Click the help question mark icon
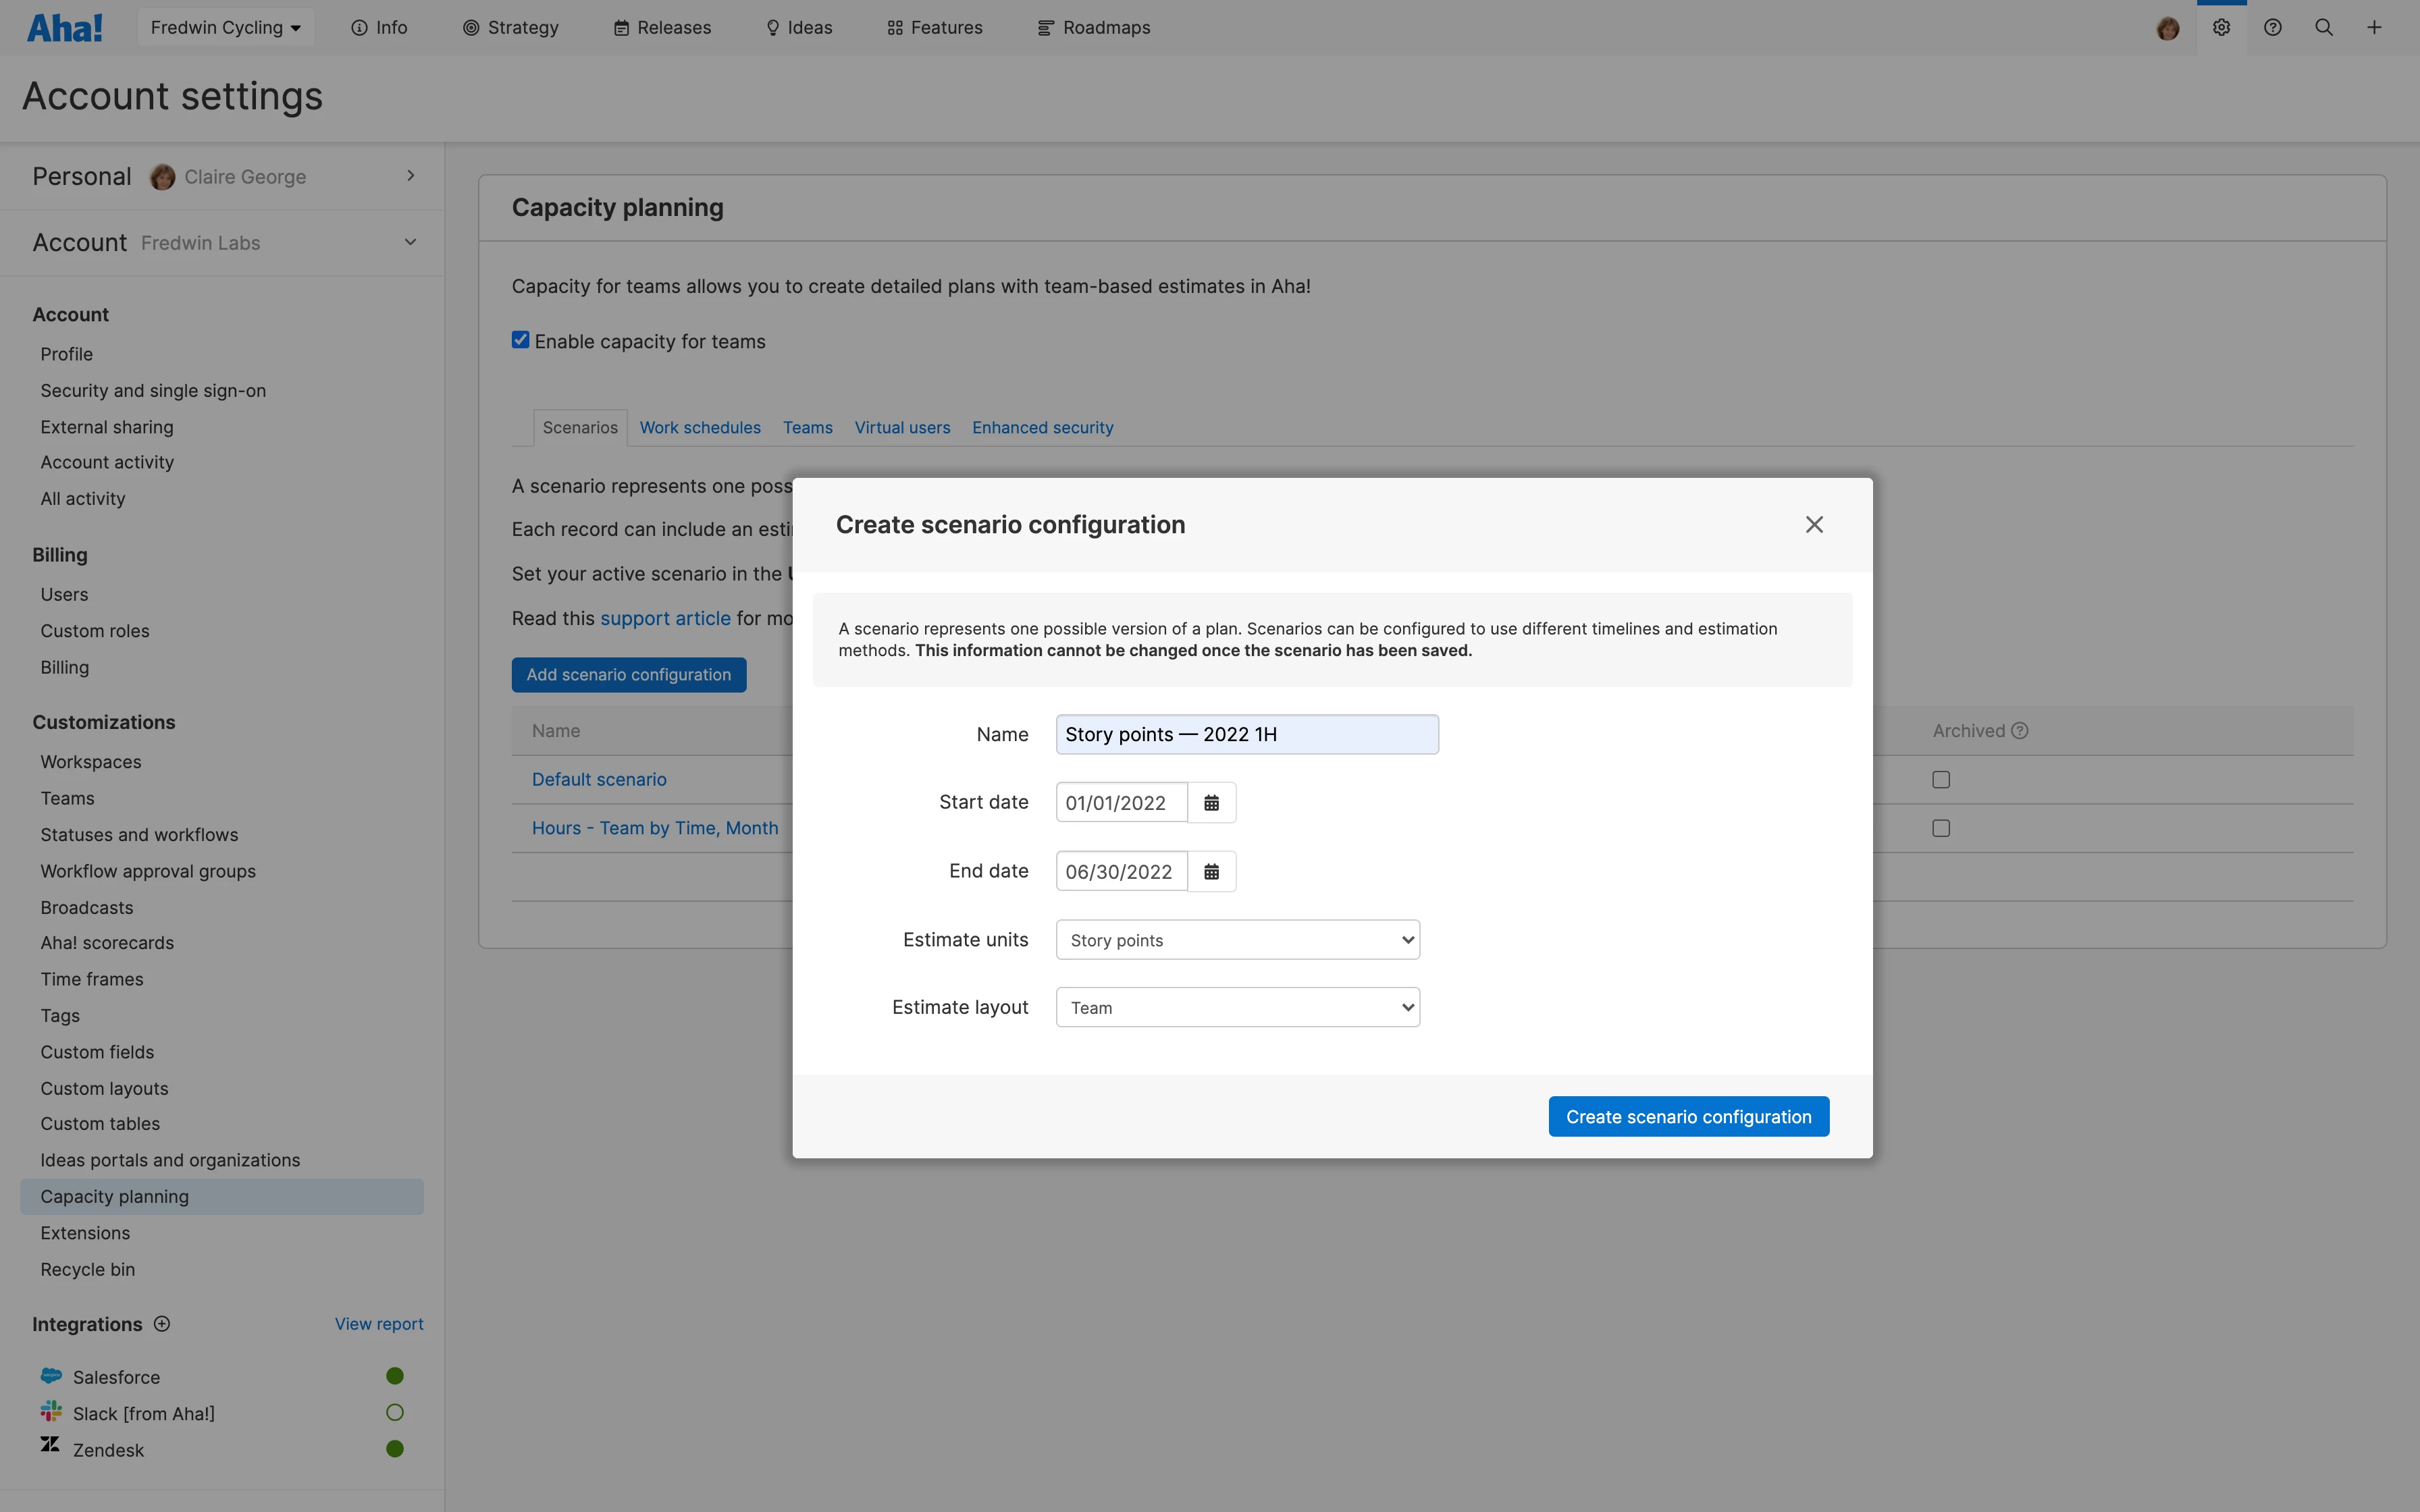2420x1512 pixels. 2272,28
